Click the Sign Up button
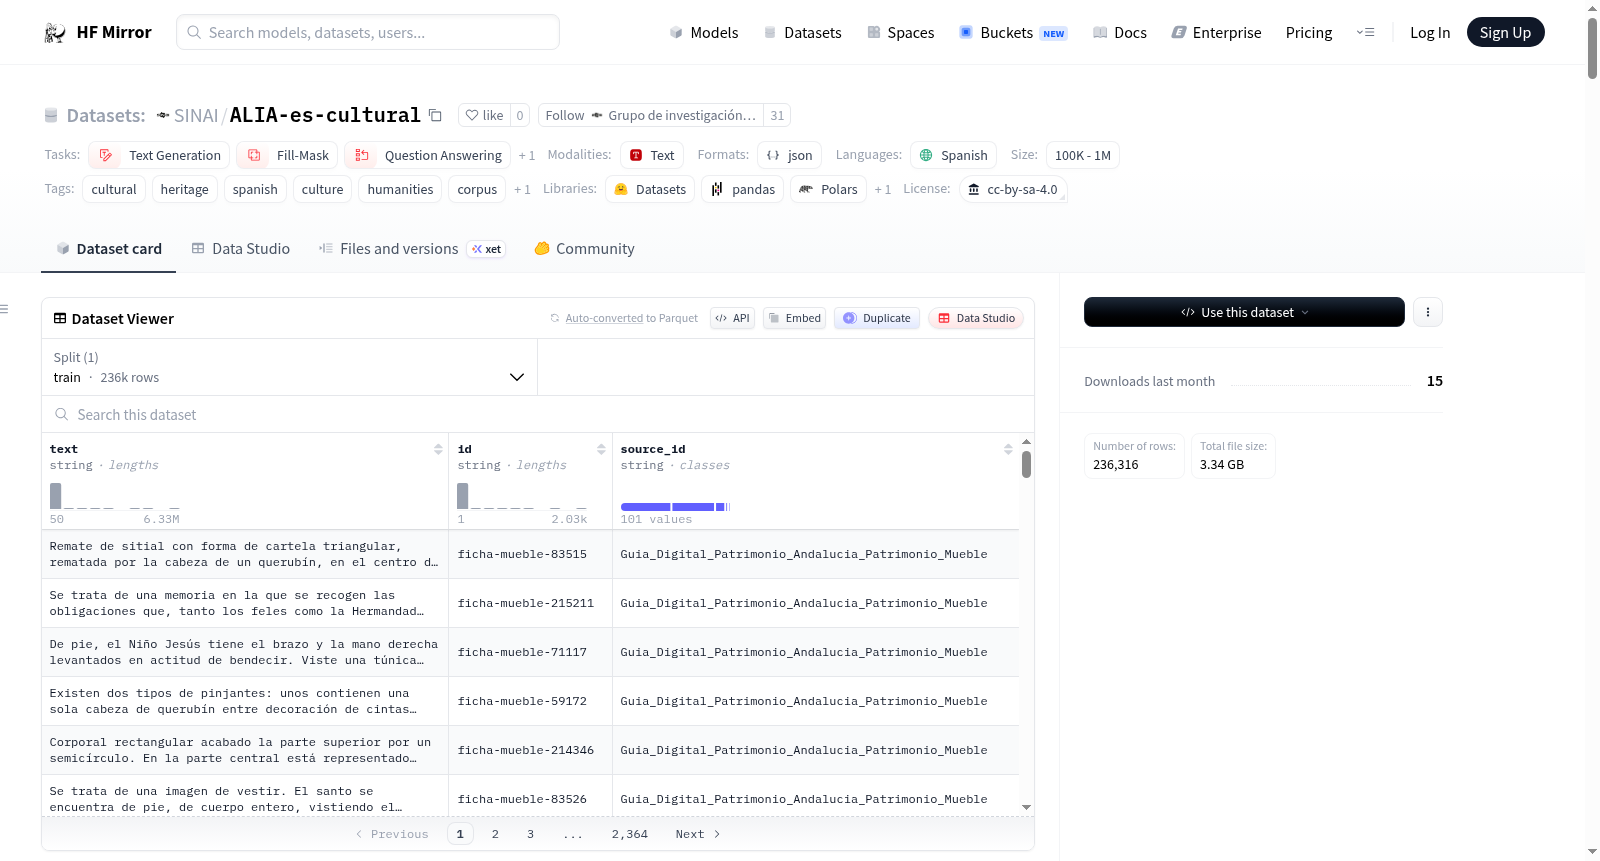Viewport: 1600px width, 861px height. coord(1505,32)
